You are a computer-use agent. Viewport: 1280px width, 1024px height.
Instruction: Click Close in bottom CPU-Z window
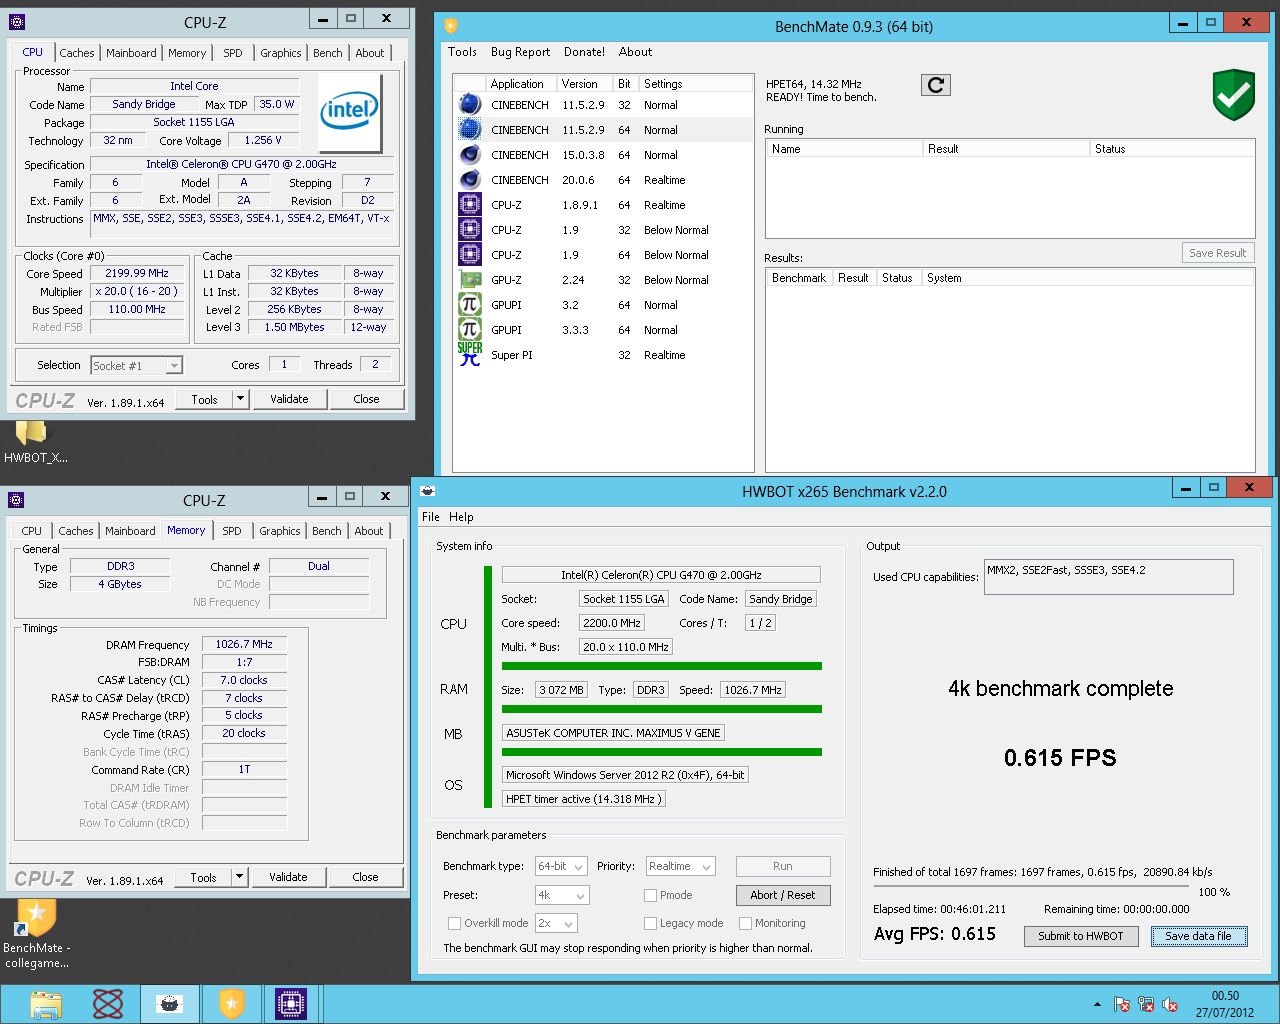pyautogui.click(x=365, y=877)
